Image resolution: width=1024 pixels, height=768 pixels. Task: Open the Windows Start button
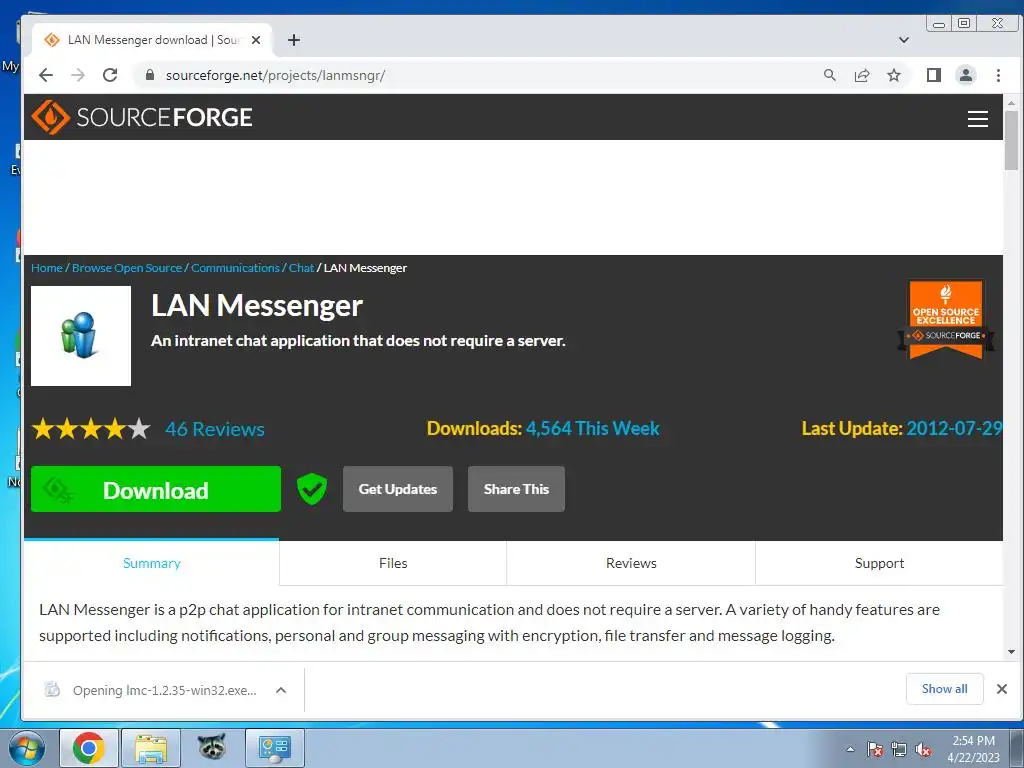coord(26,748)
